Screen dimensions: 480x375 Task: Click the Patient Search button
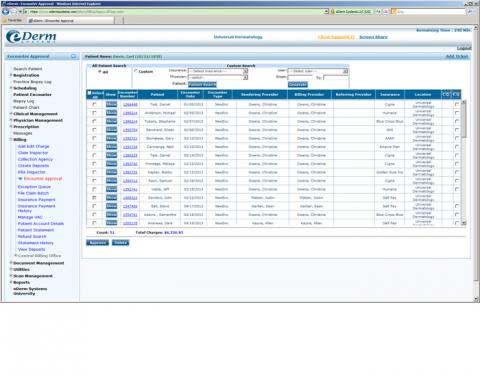(x=202, y=84)
